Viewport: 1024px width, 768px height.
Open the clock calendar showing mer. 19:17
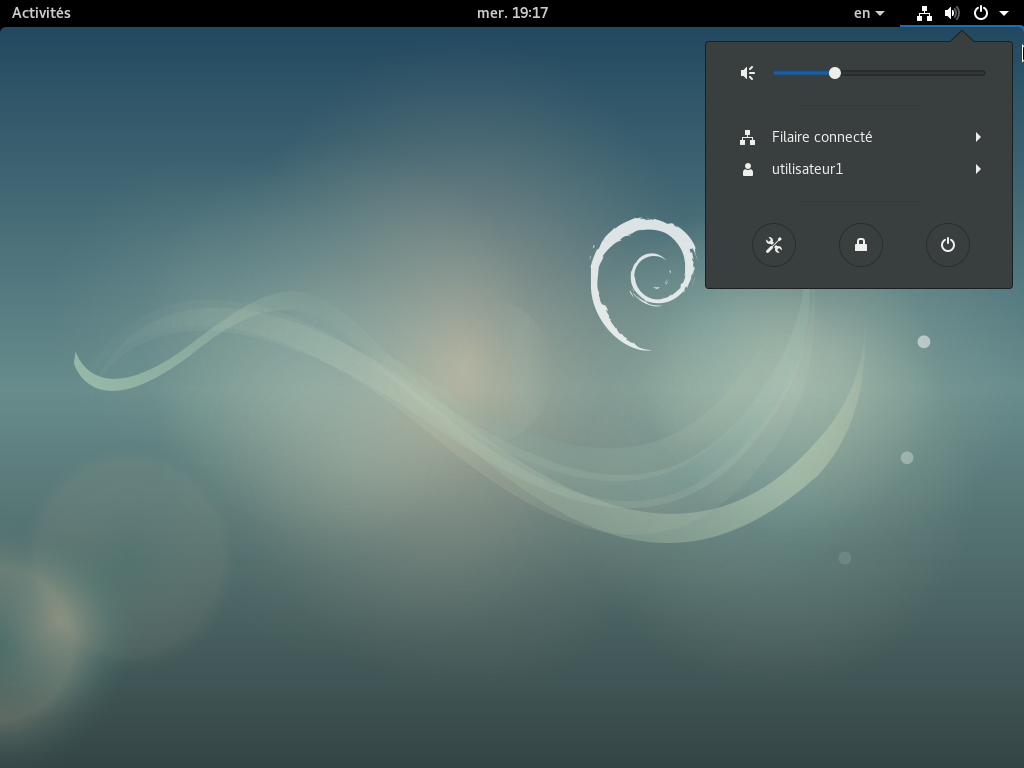(512, 13)
